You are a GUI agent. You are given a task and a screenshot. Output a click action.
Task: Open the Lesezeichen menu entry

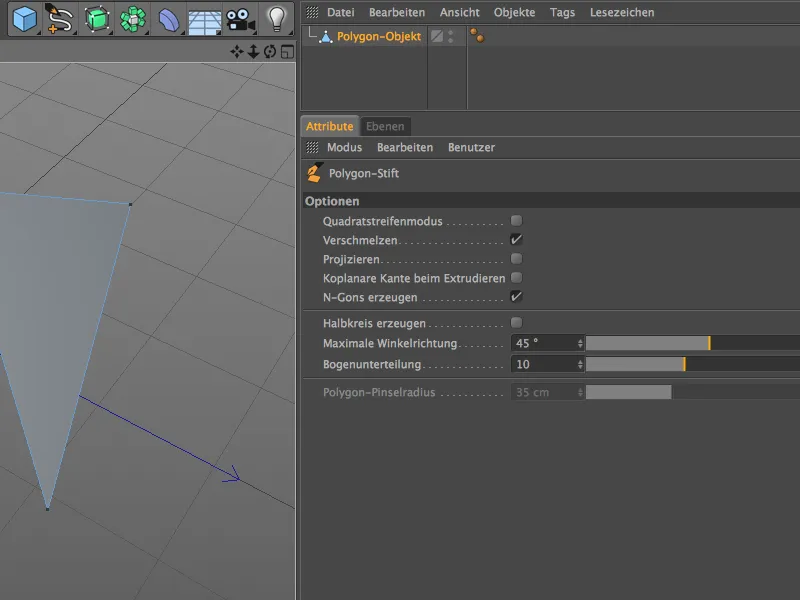(x=623, y=12)
